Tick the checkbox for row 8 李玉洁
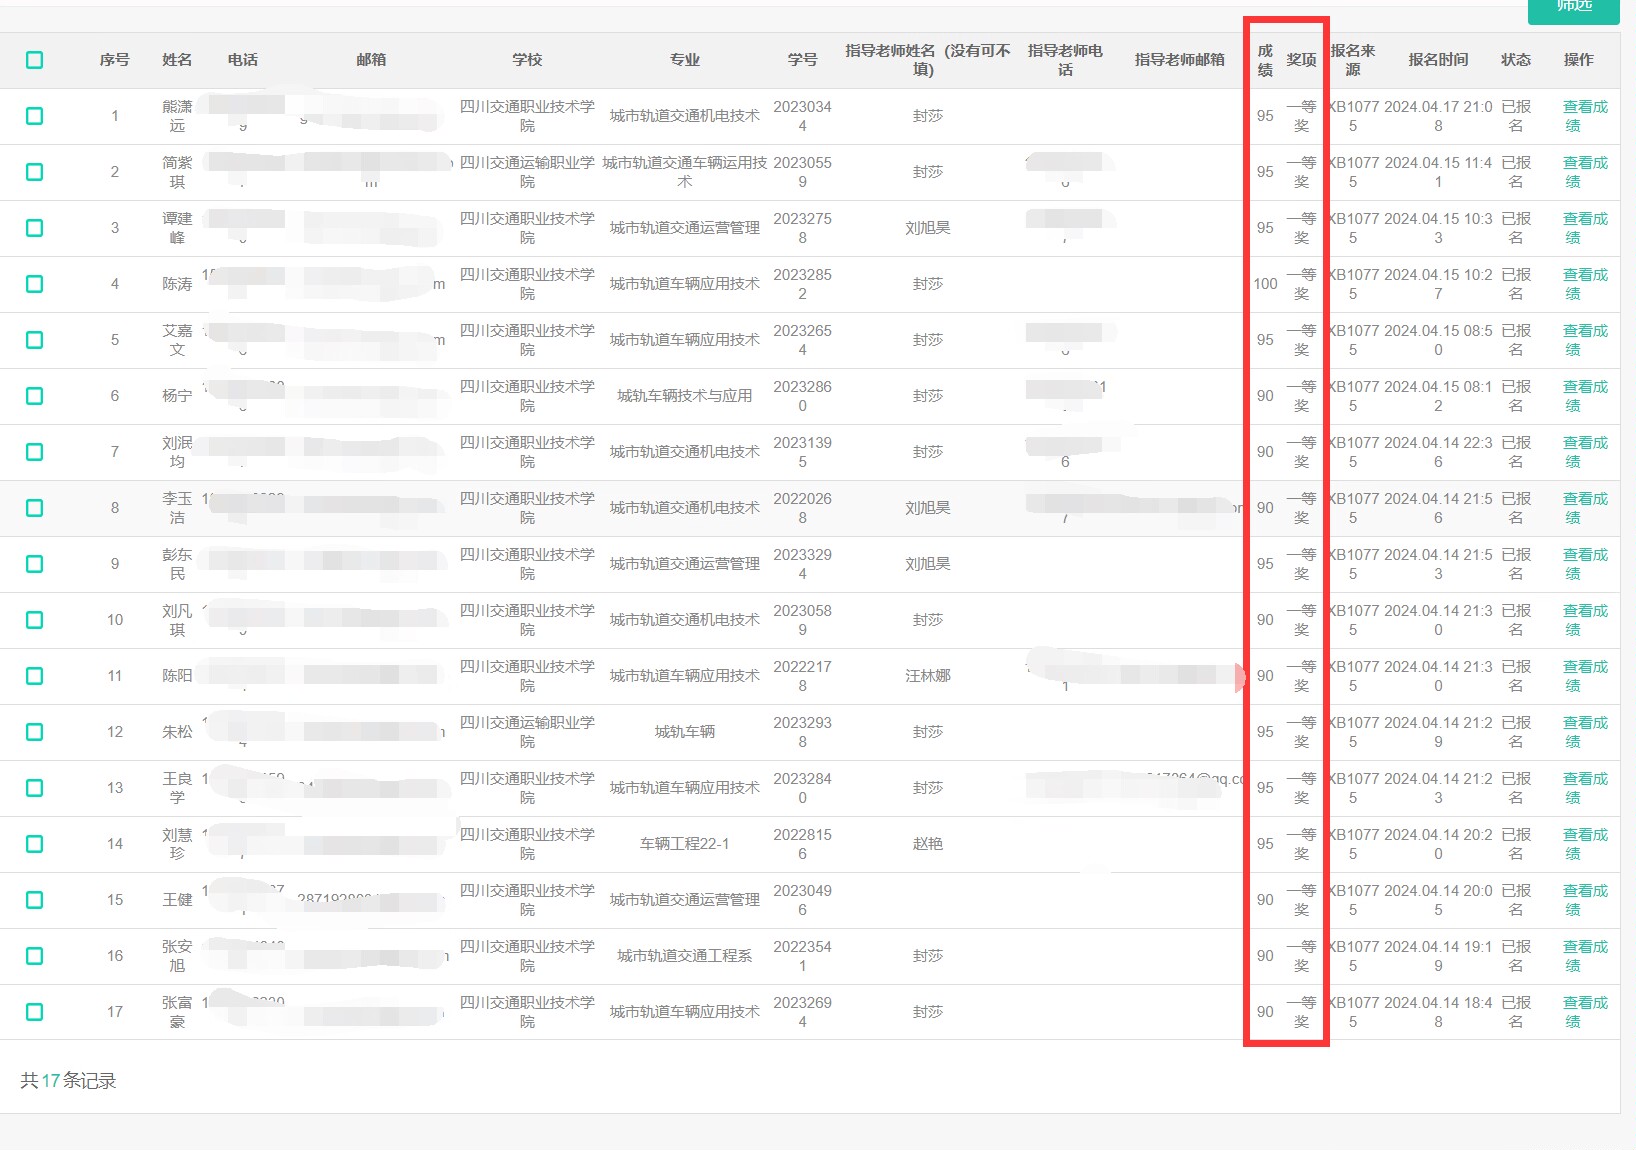Viewport: 1636px width, 1150px height. click(35, 508)
